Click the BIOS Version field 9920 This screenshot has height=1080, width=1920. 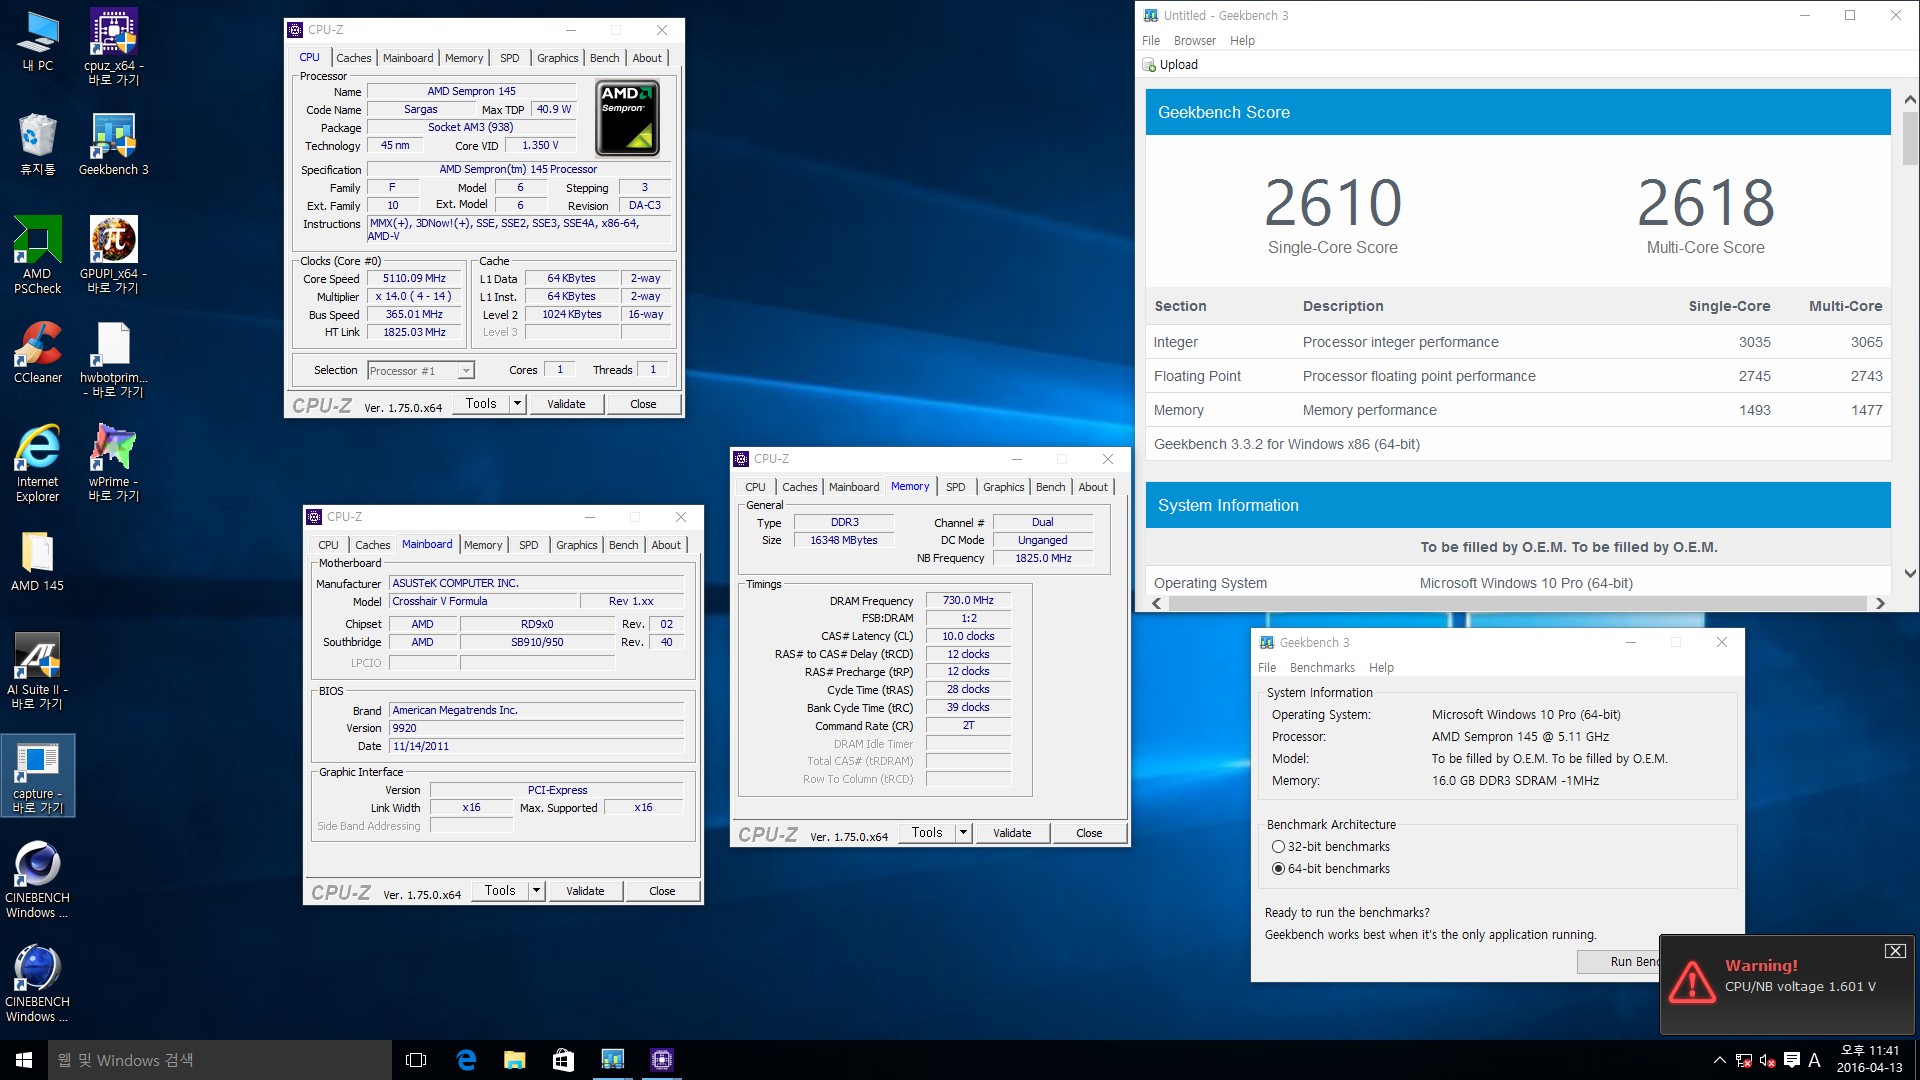pos(537,729)
